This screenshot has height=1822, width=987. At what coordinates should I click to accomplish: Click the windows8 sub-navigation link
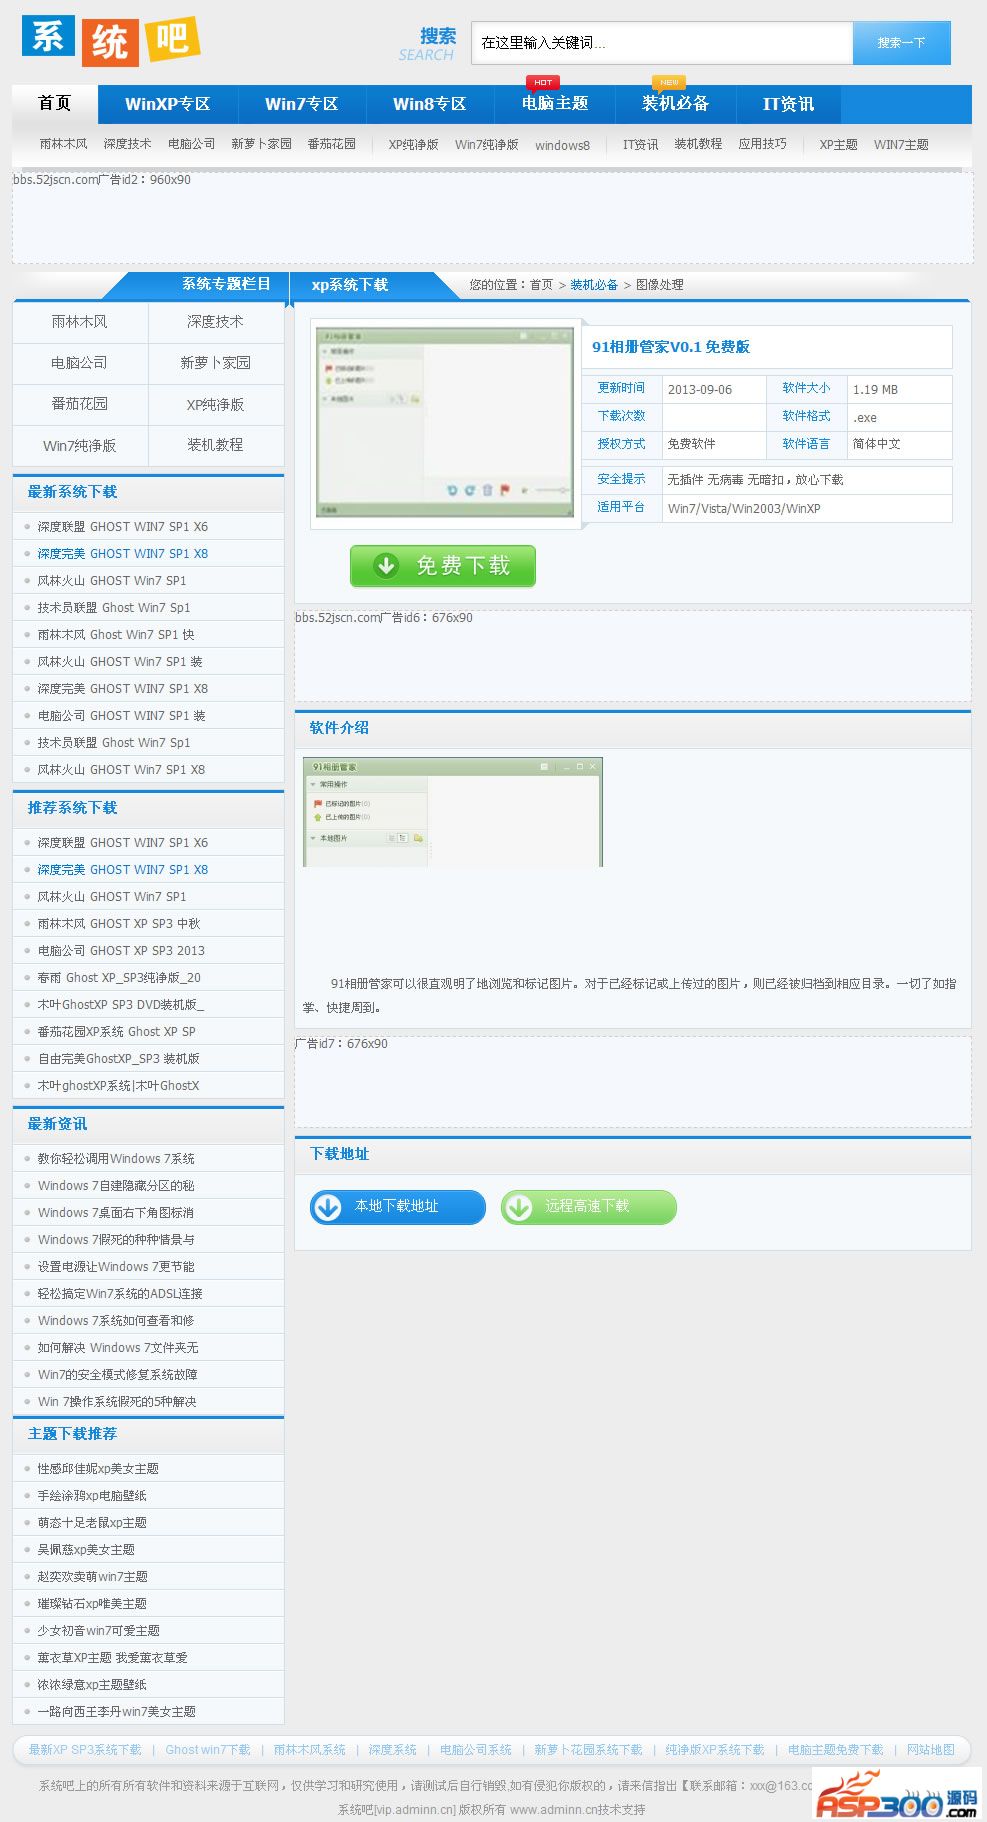pos(562,145)
